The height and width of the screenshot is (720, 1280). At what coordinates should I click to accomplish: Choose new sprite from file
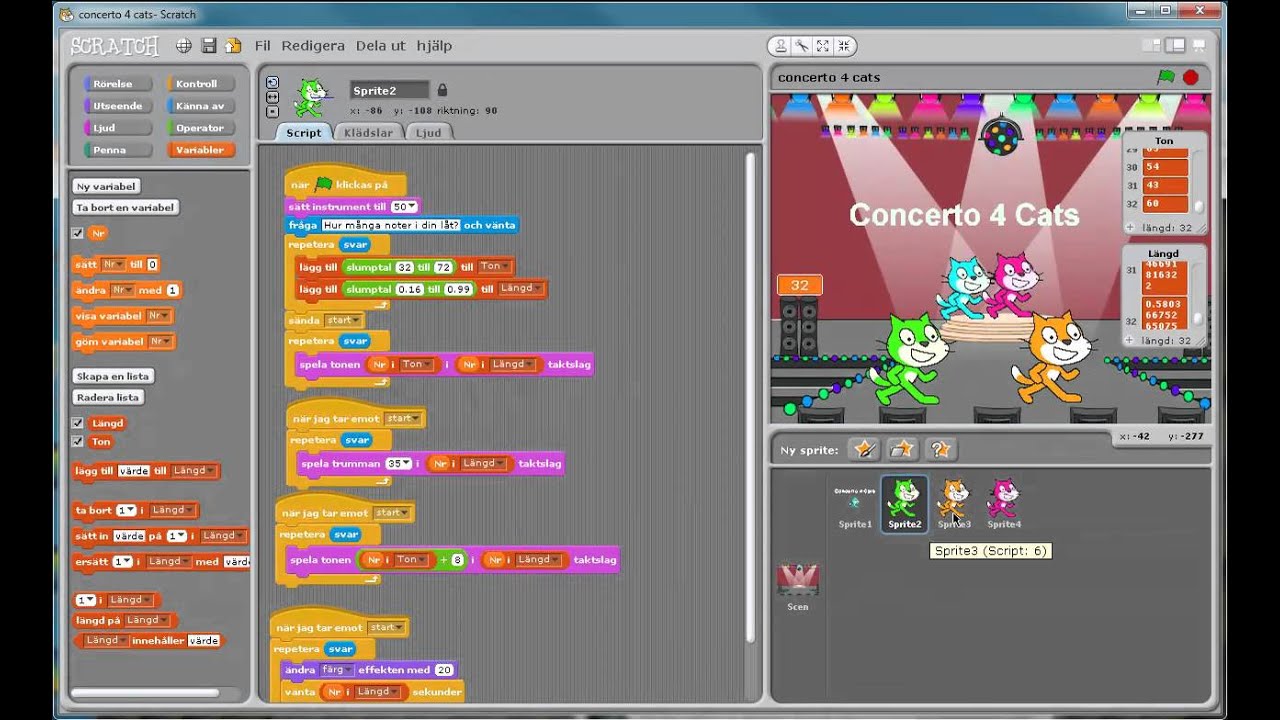coord(902,449)
